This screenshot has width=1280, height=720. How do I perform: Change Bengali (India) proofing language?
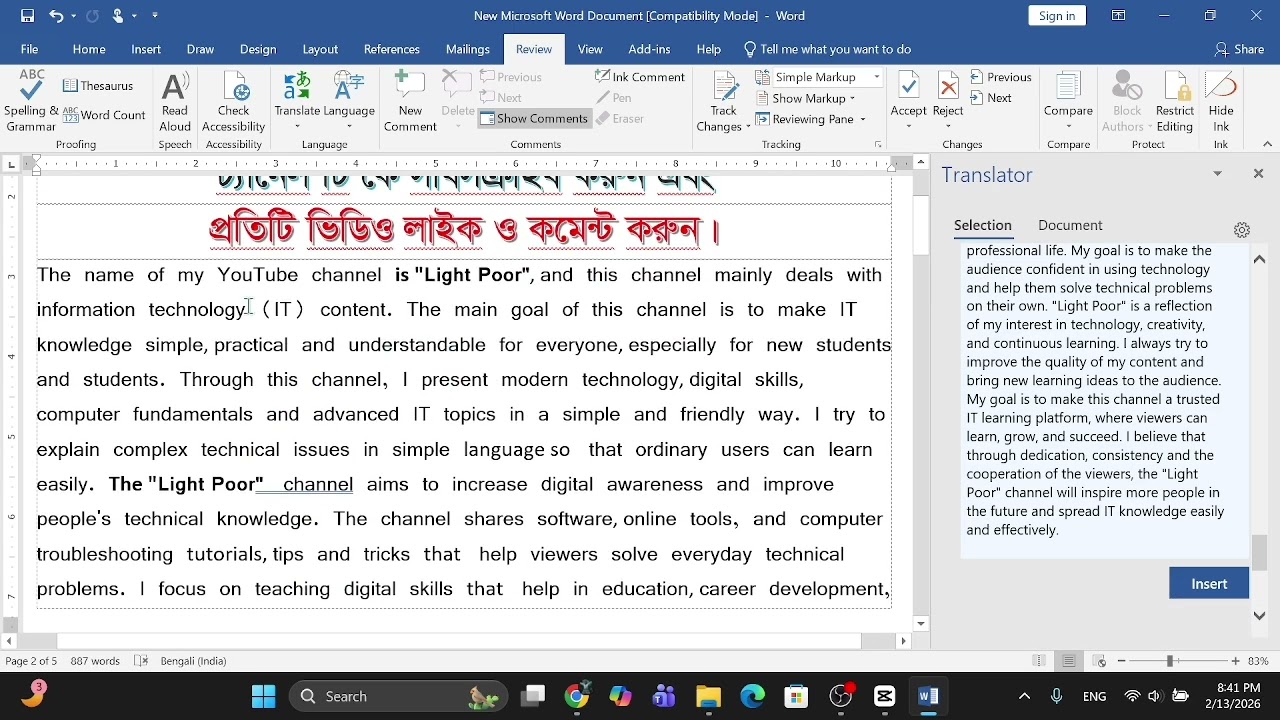(x=193, y=661)
